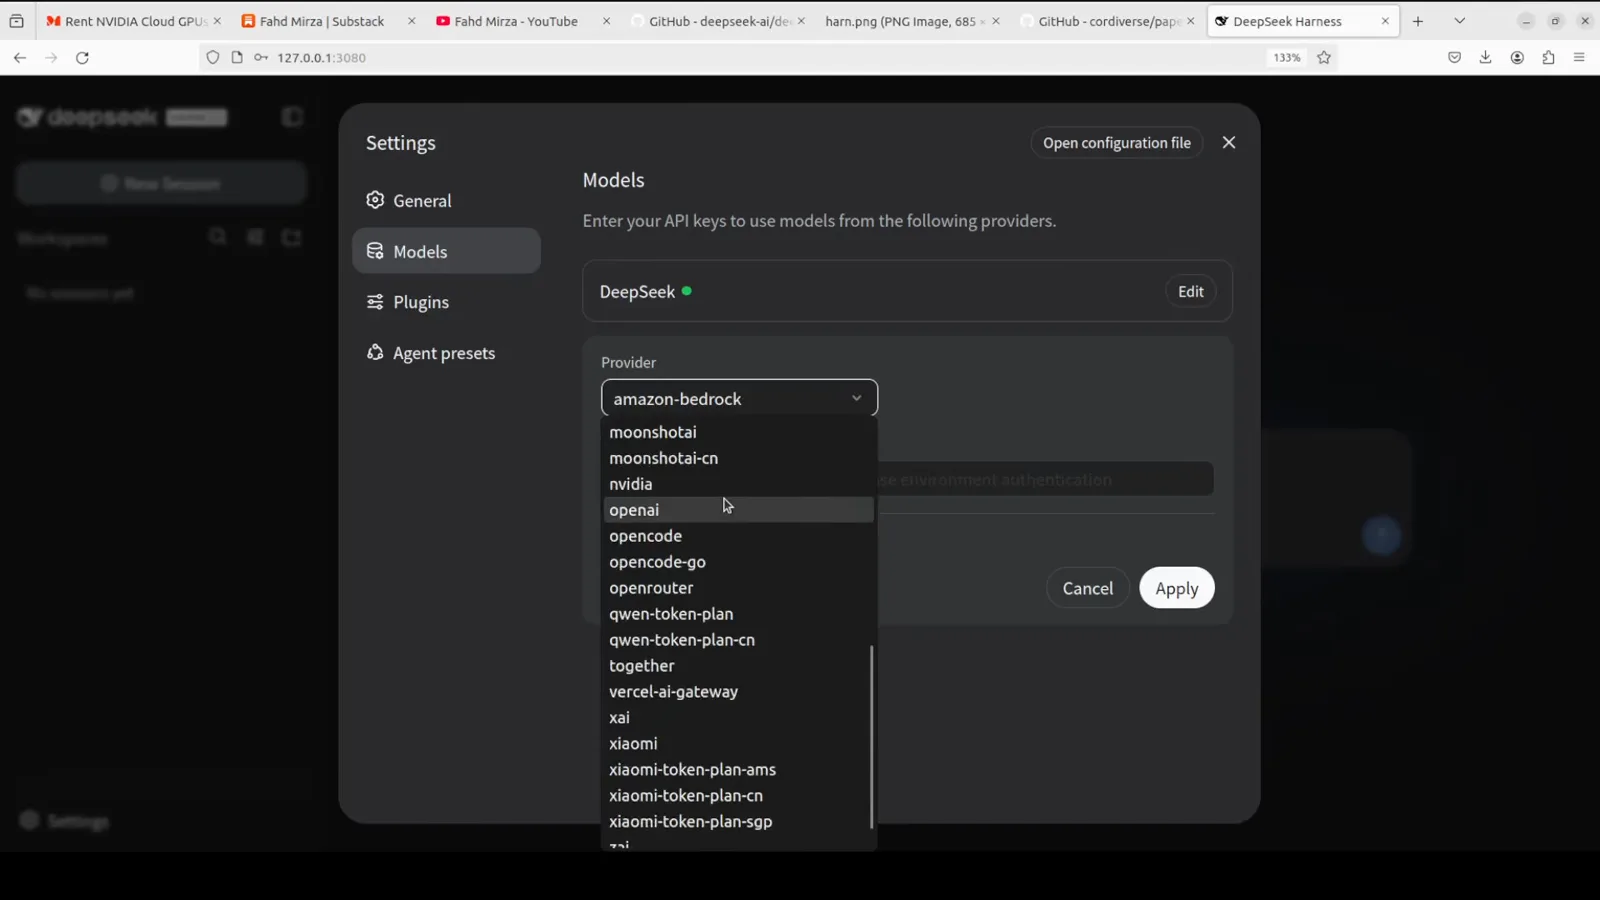Choose moonshotai-cn from provider list

click(x=738, y=458)
